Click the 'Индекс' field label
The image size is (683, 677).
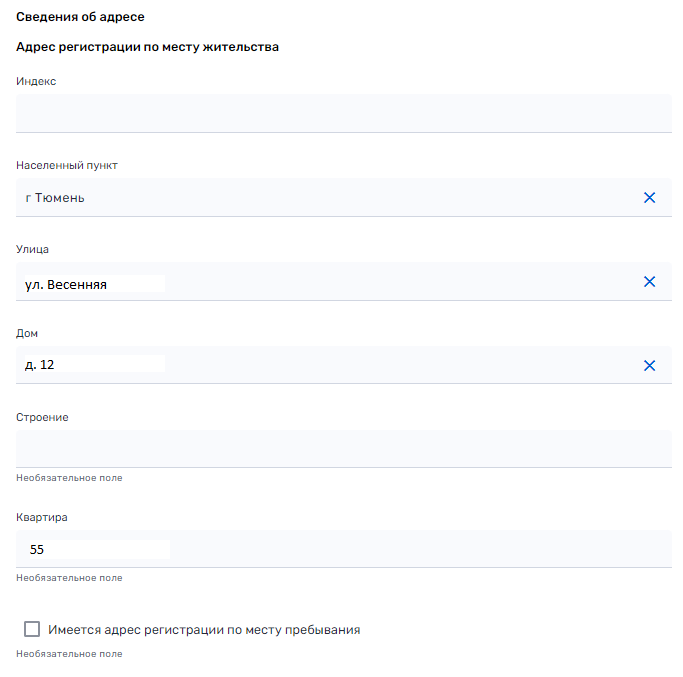(x=36, y=81)
